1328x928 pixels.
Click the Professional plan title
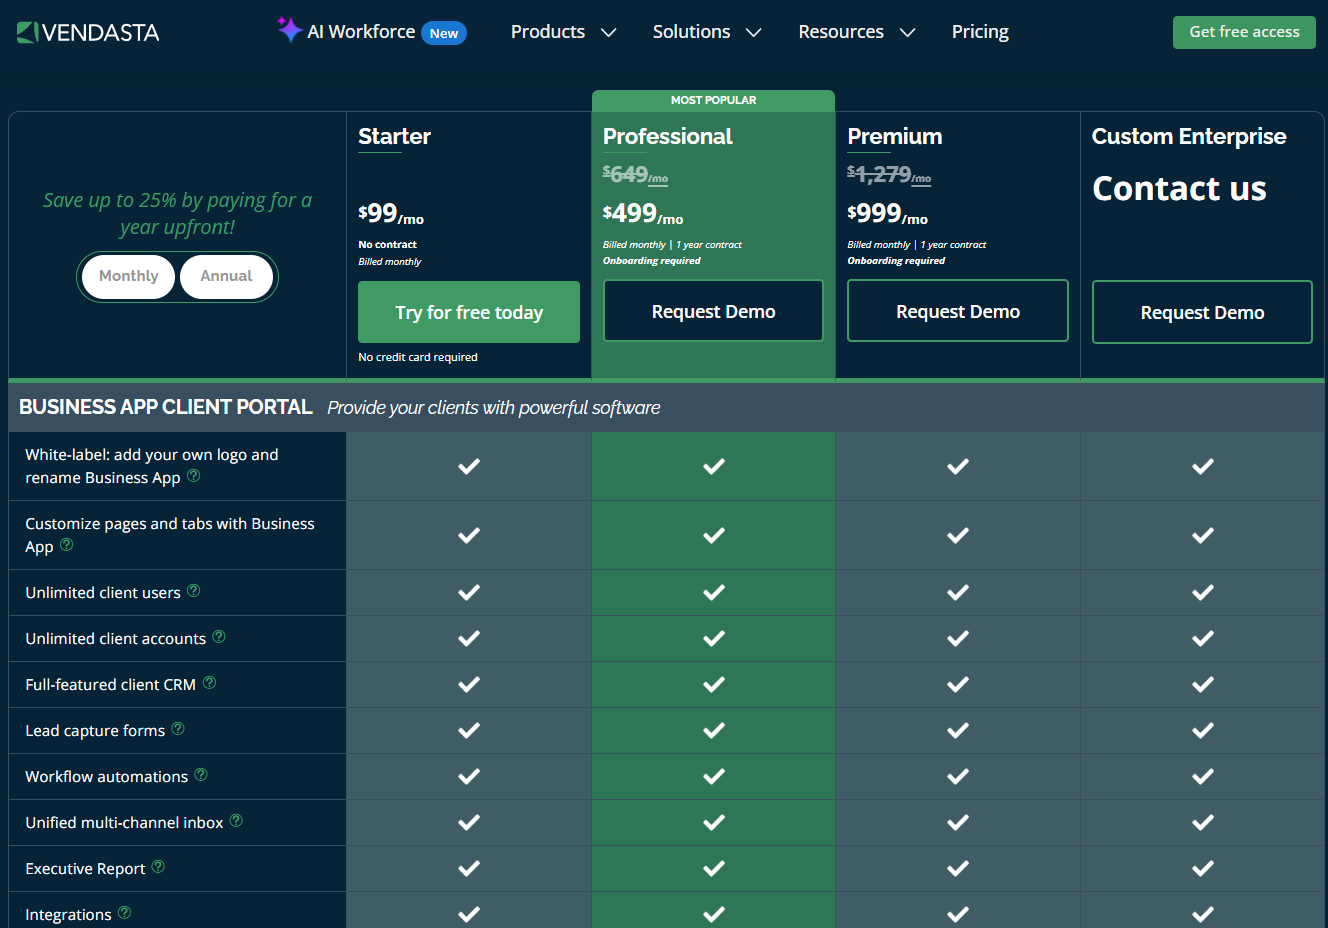click(x=668, y=137)
